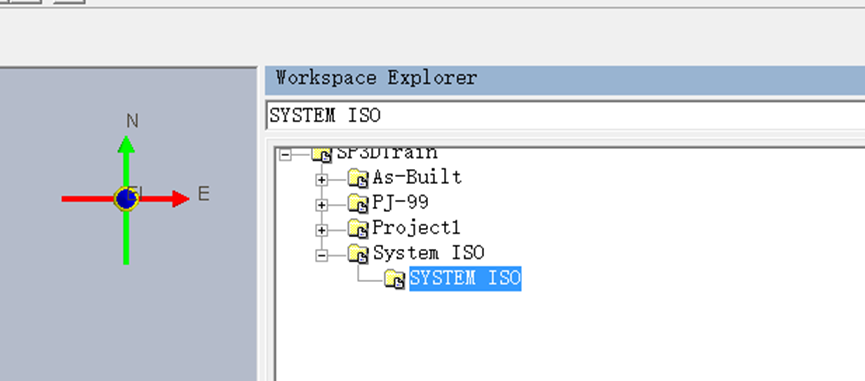The width and height of the screenshot is (865, 381).
Task: Expand the Project1 tree node
Action: [322, 230]
